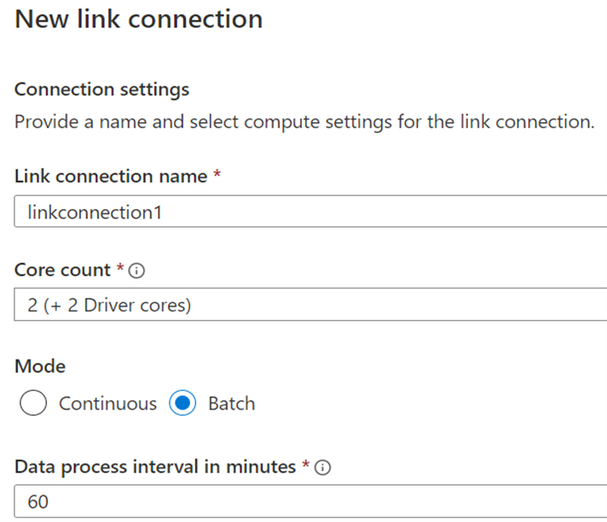This screenshot has width=607, height=522.
Task: Click the Data process interval info icon
Action: pos(322,467)
